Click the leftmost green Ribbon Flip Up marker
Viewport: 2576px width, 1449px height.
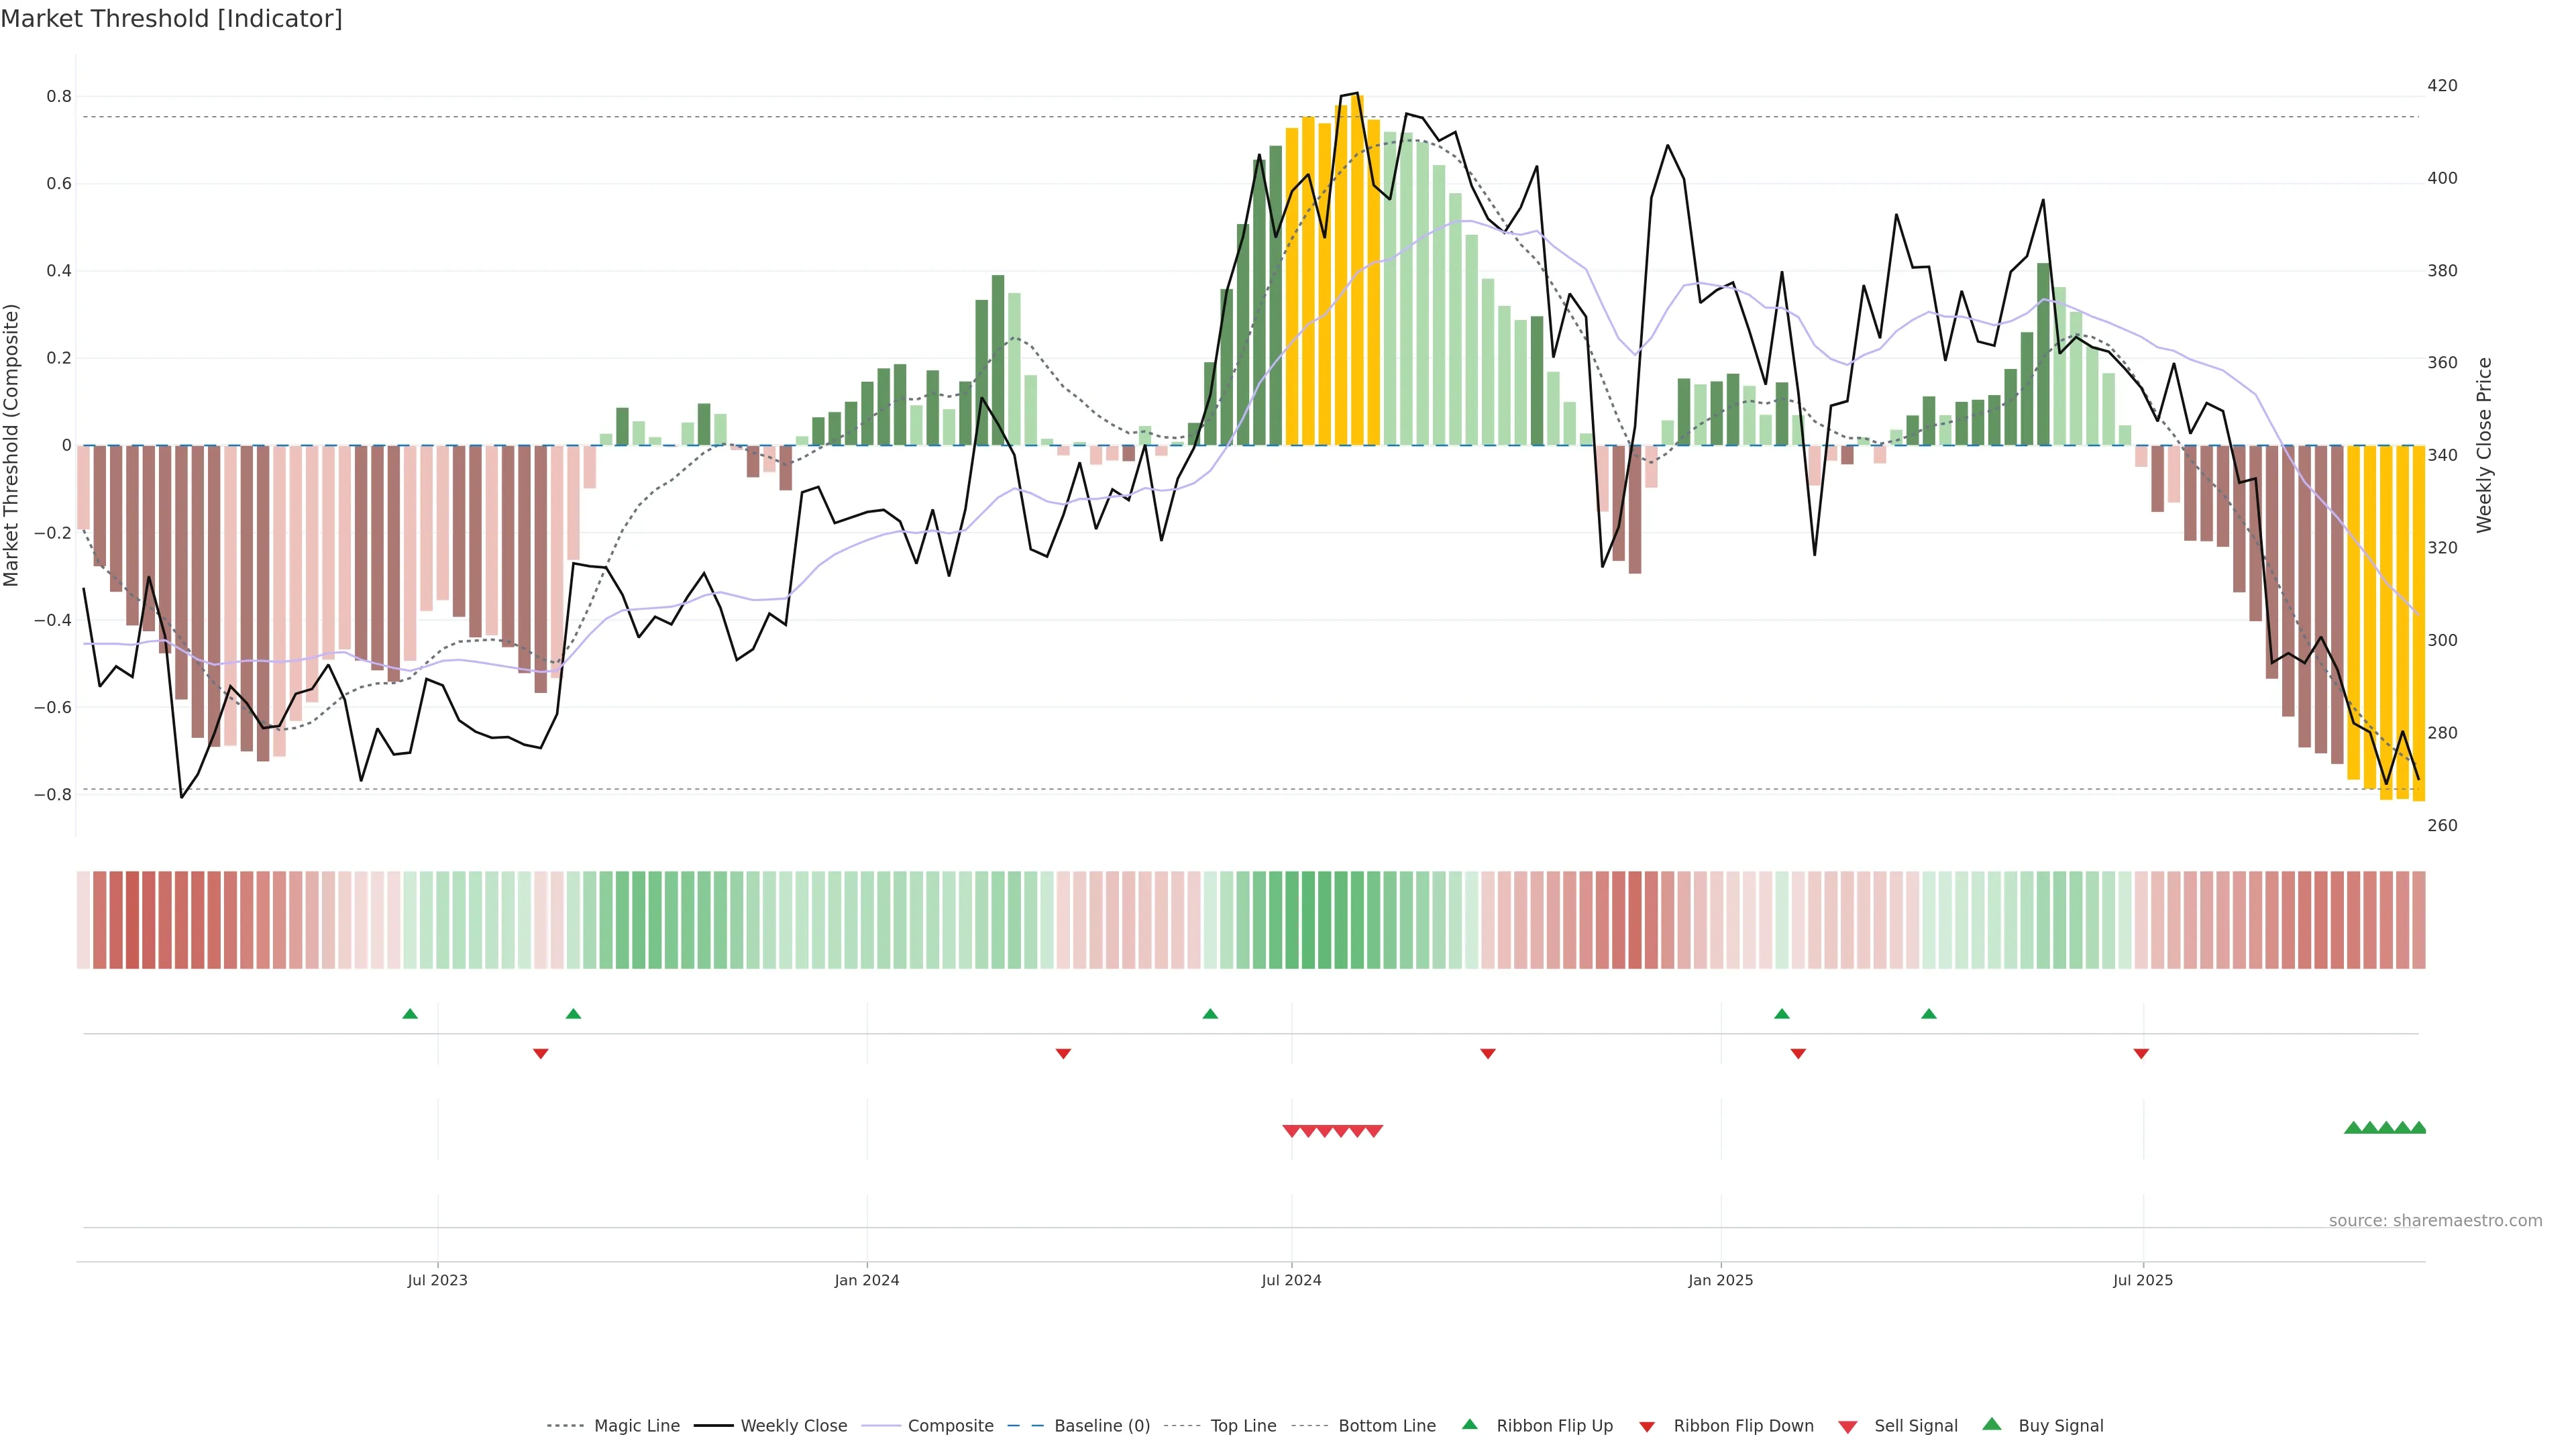tap(410, 1014)
